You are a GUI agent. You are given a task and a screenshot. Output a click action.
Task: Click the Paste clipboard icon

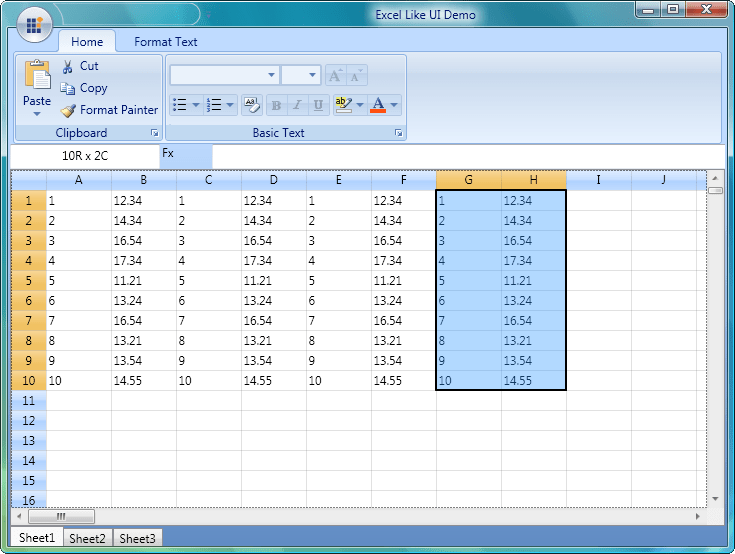(37, 78)
